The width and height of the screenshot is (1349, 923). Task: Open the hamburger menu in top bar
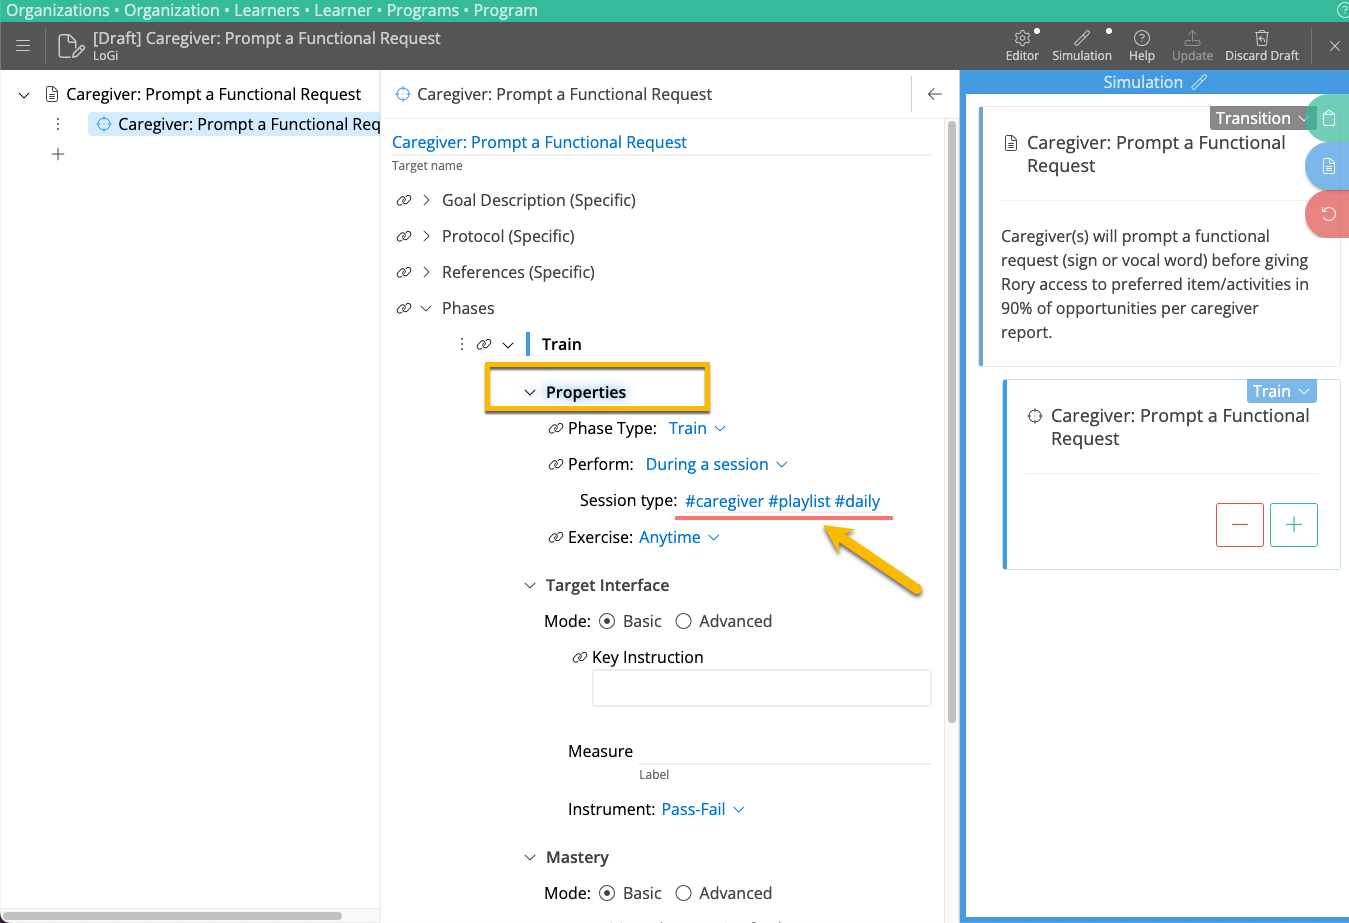coord(23,46)
